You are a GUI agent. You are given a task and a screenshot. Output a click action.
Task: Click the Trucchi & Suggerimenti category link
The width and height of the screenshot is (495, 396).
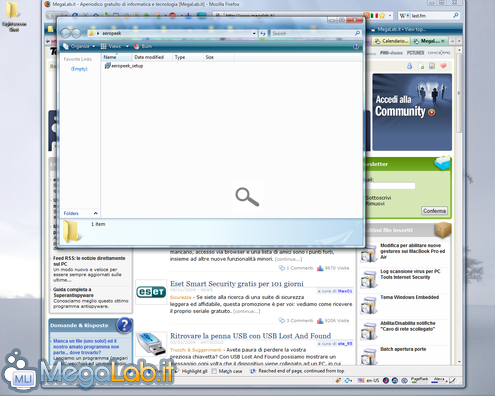[x=195, y=350]
